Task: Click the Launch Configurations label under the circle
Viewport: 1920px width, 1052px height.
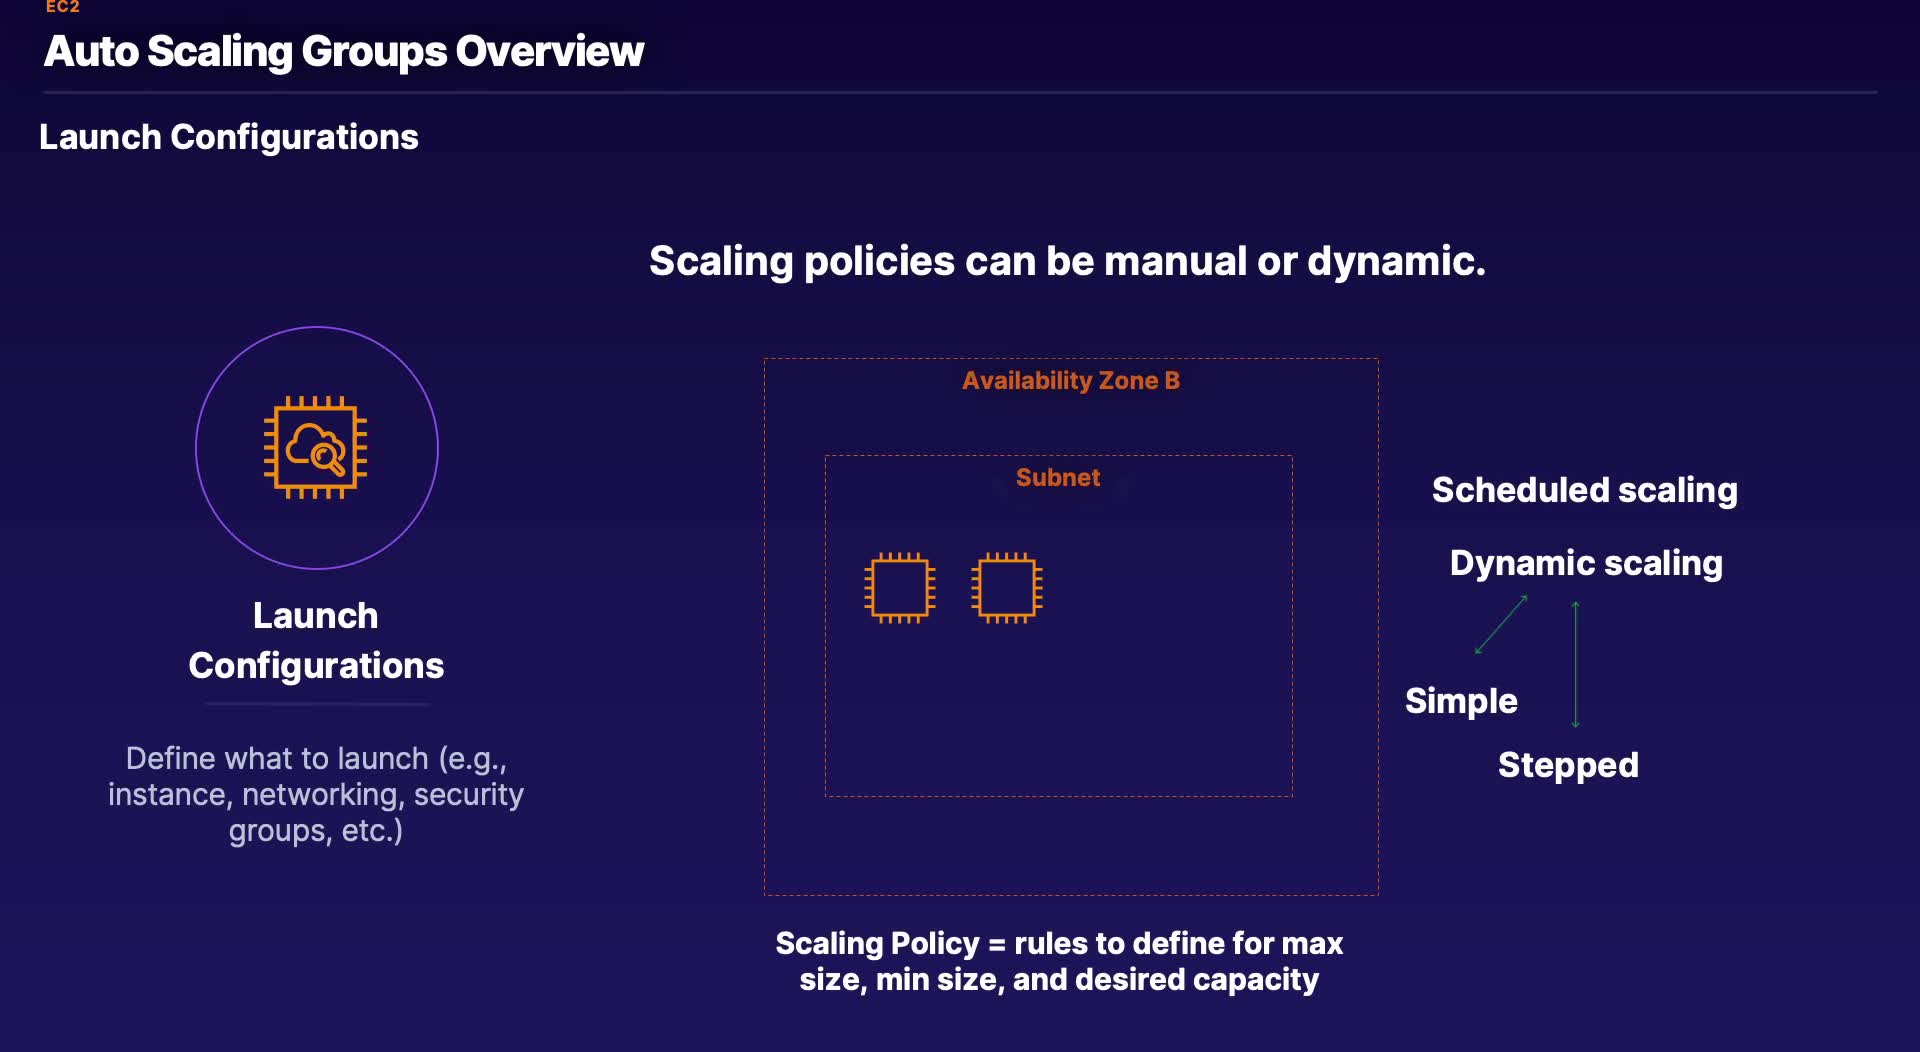Action: click(316, 640)
